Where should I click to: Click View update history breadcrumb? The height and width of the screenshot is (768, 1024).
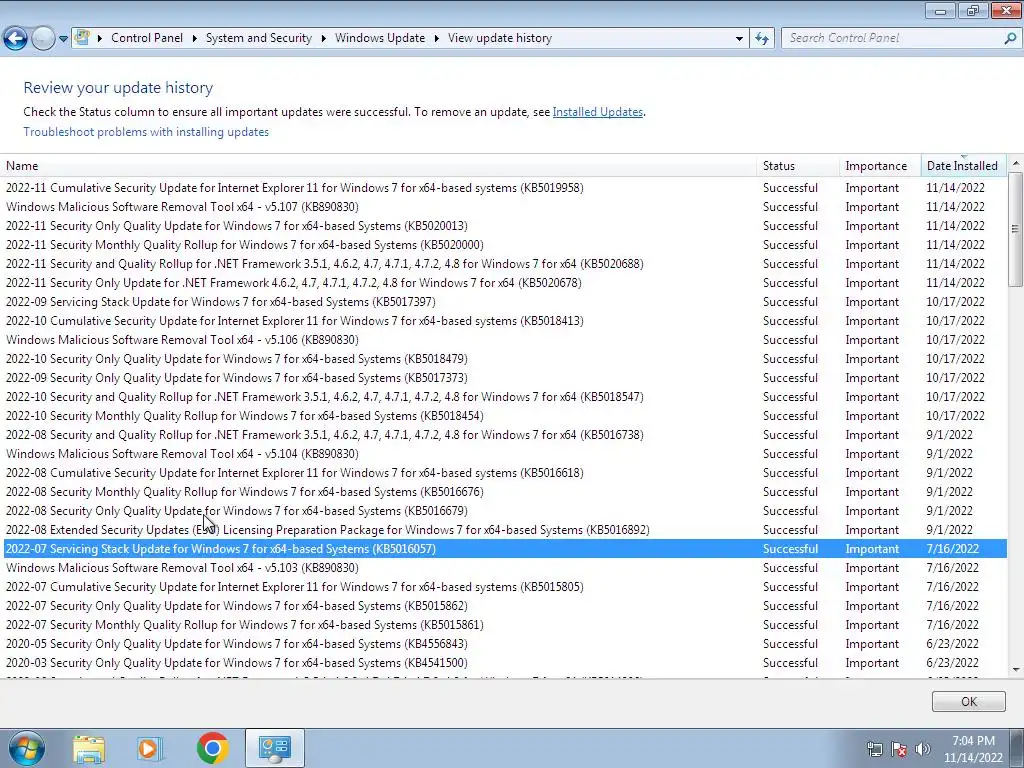tap(500, 38)
